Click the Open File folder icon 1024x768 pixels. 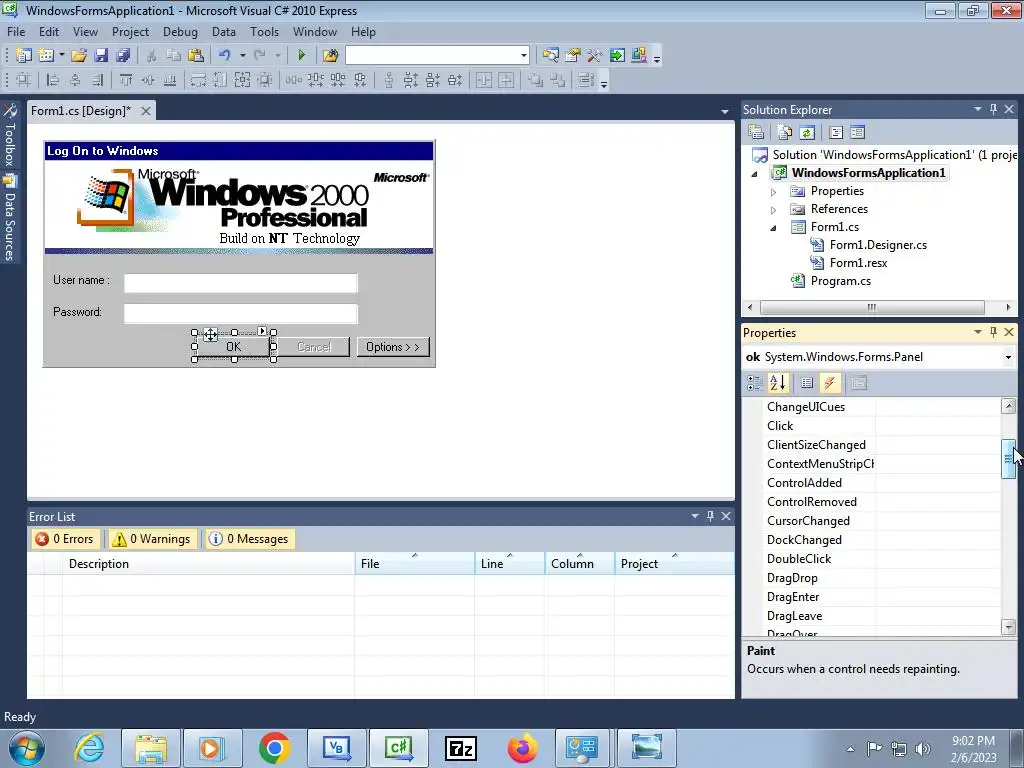coord(79,56)
